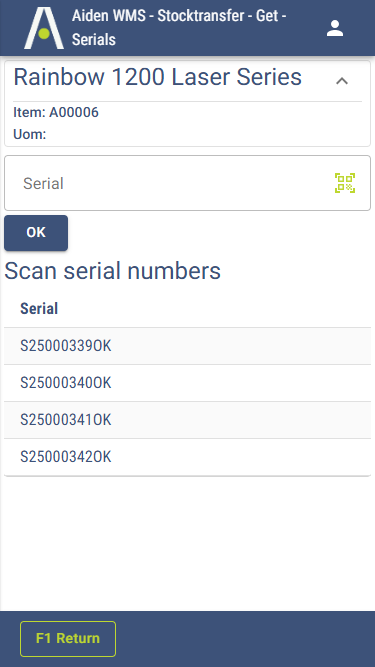Tap the Aiden WMS logo

pos(44,28)
